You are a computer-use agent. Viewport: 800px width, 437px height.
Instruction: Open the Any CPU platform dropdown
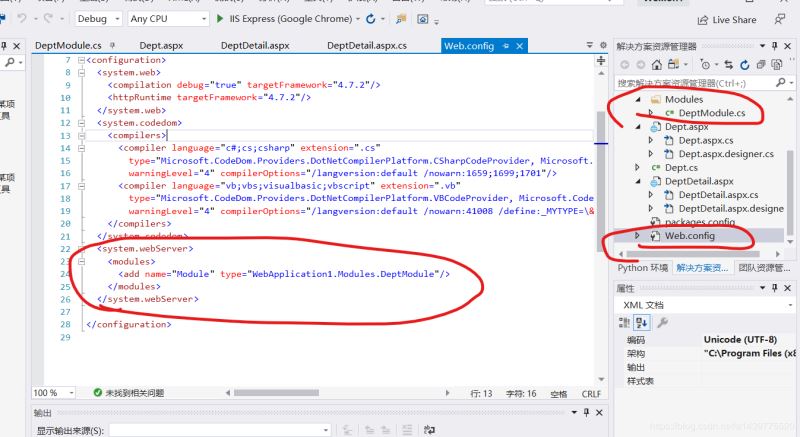point(165,19)
